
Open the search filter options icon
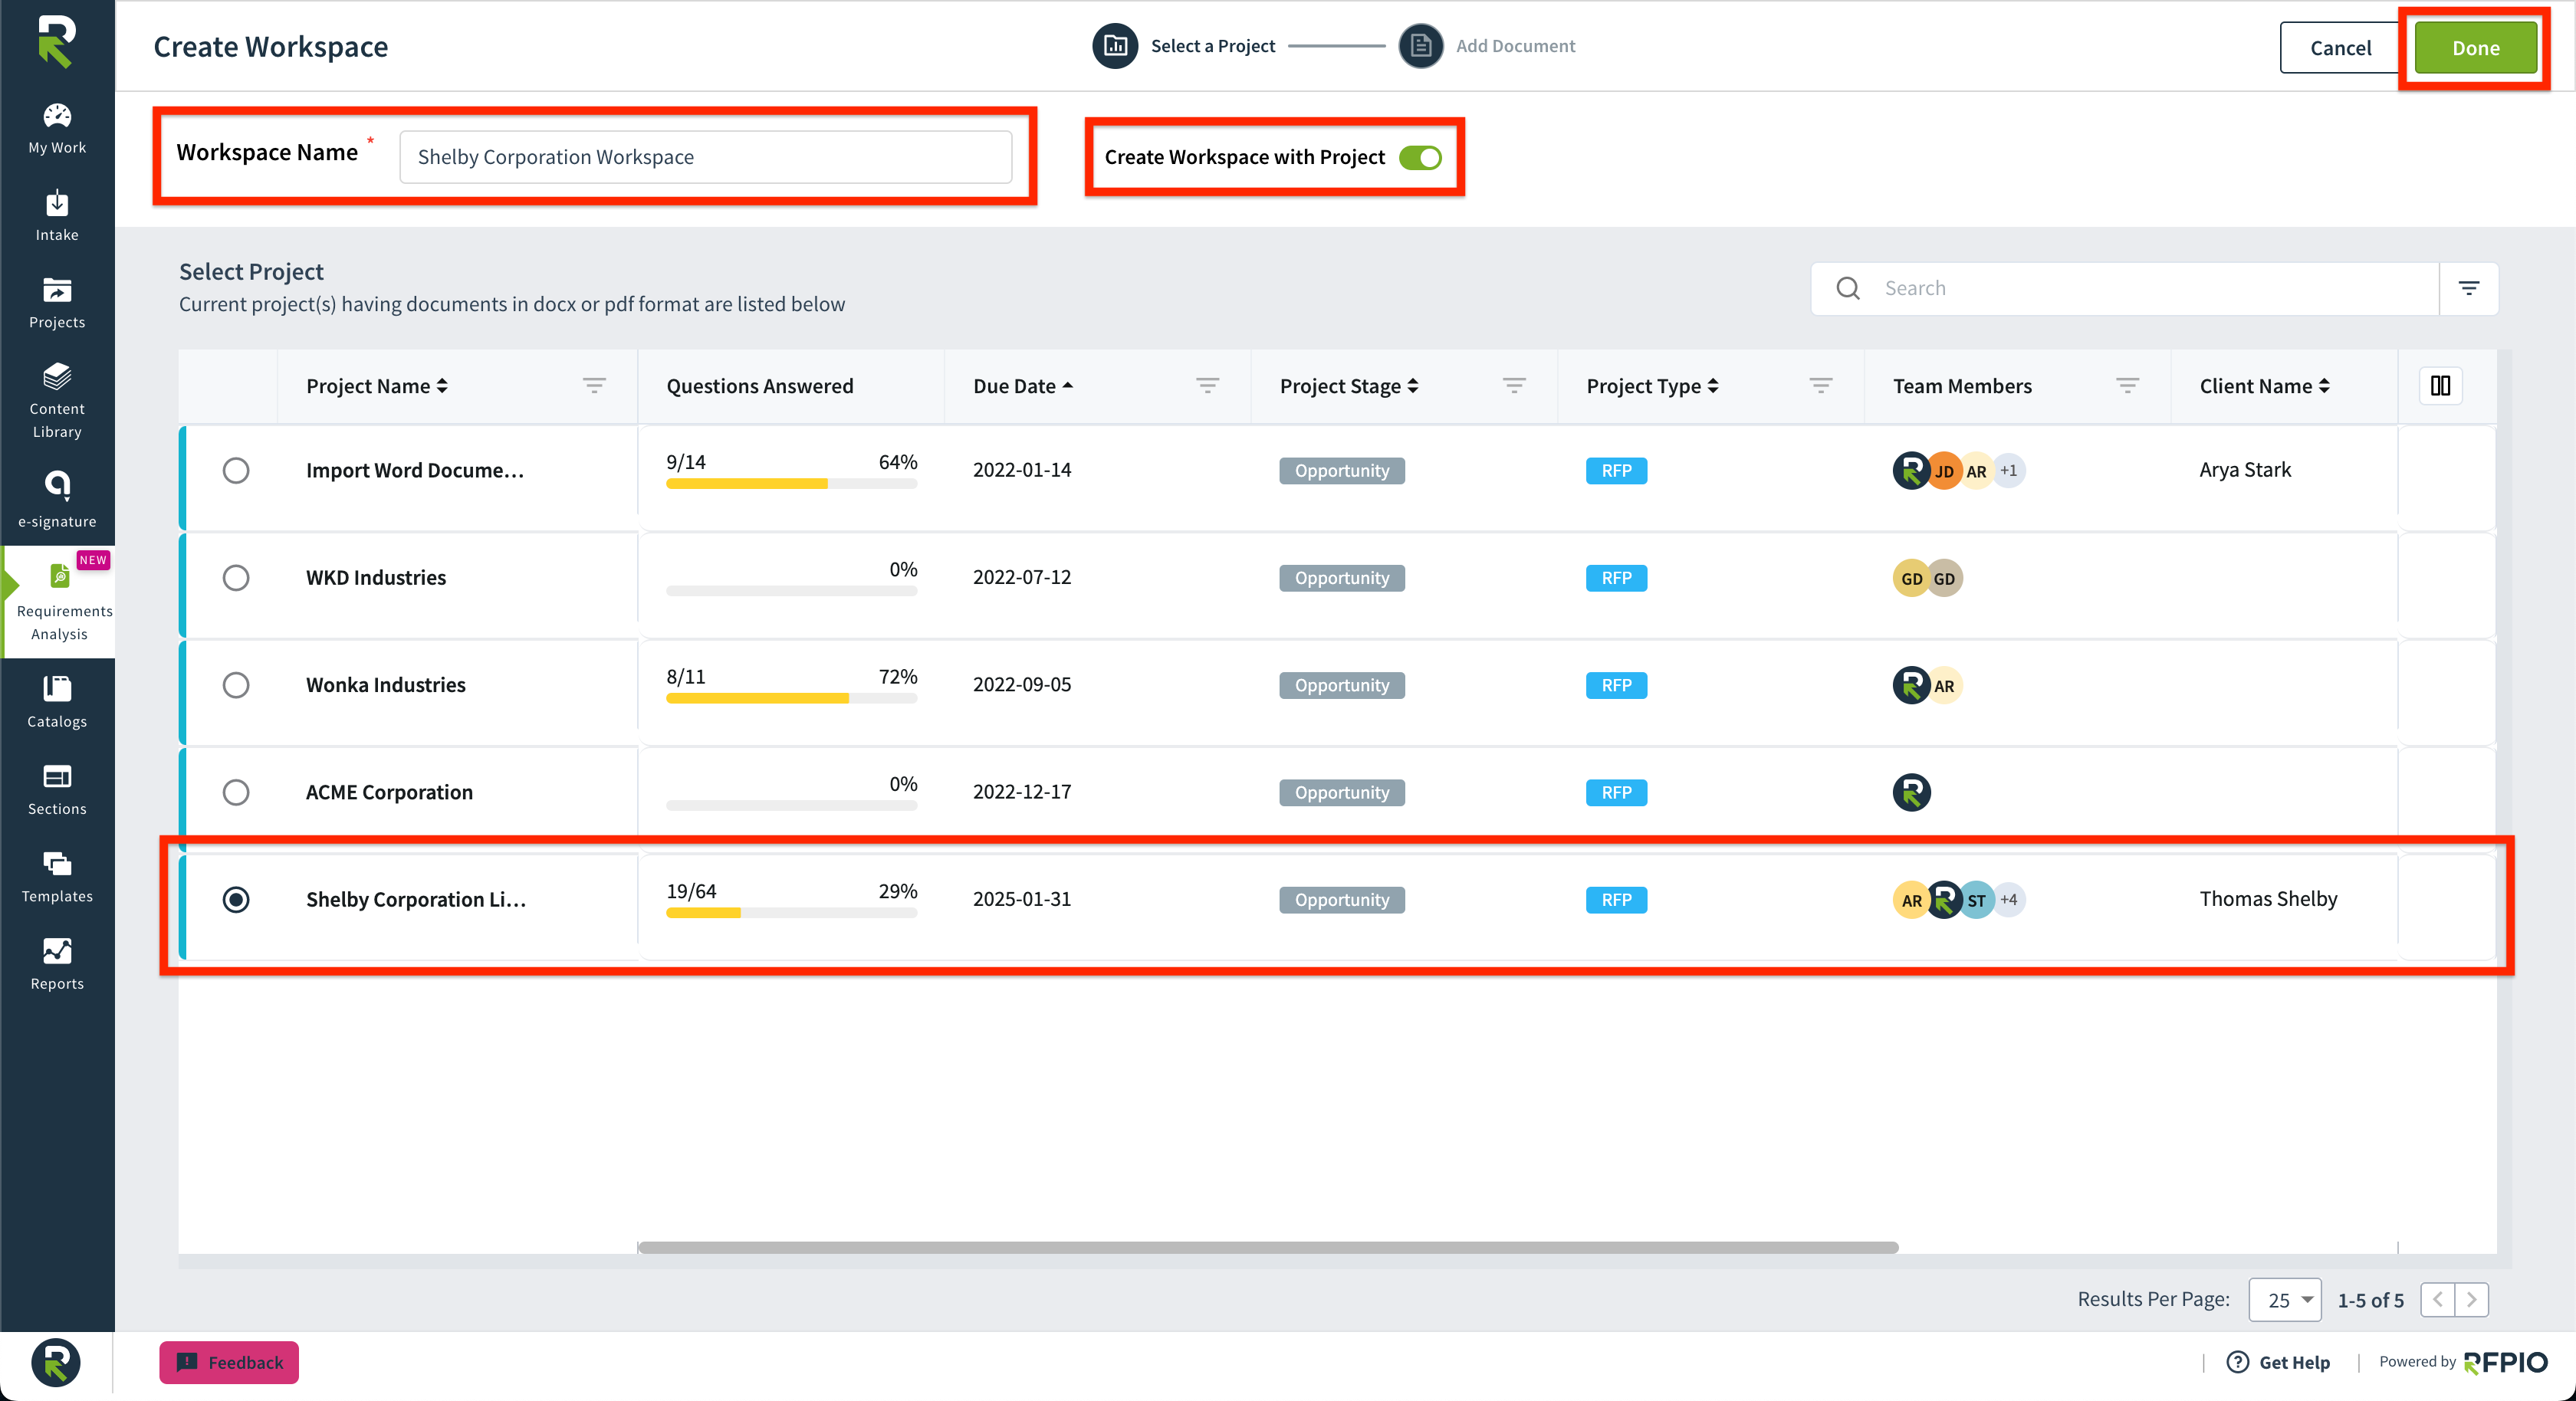pos(2469,288)
